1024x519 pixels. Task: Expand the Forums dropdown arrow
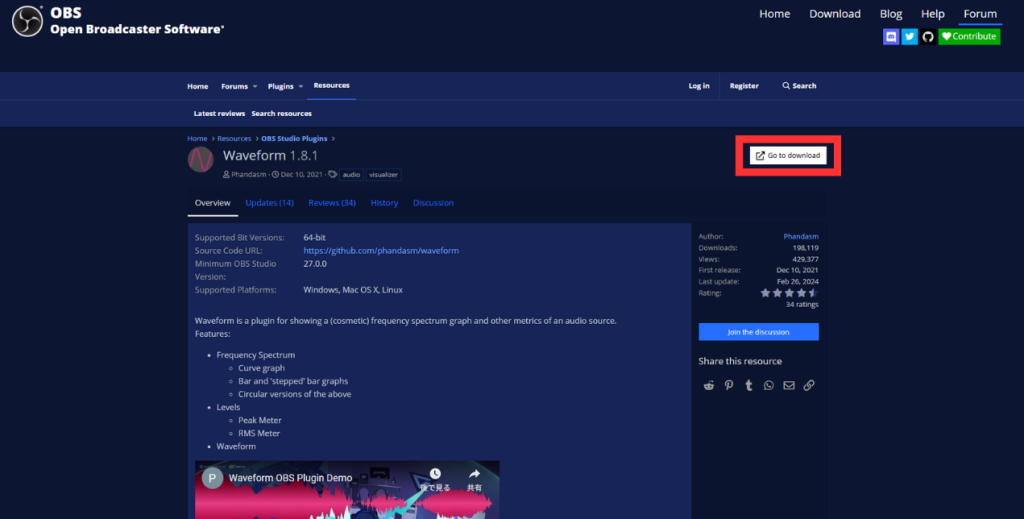click(x=255, y=87)
